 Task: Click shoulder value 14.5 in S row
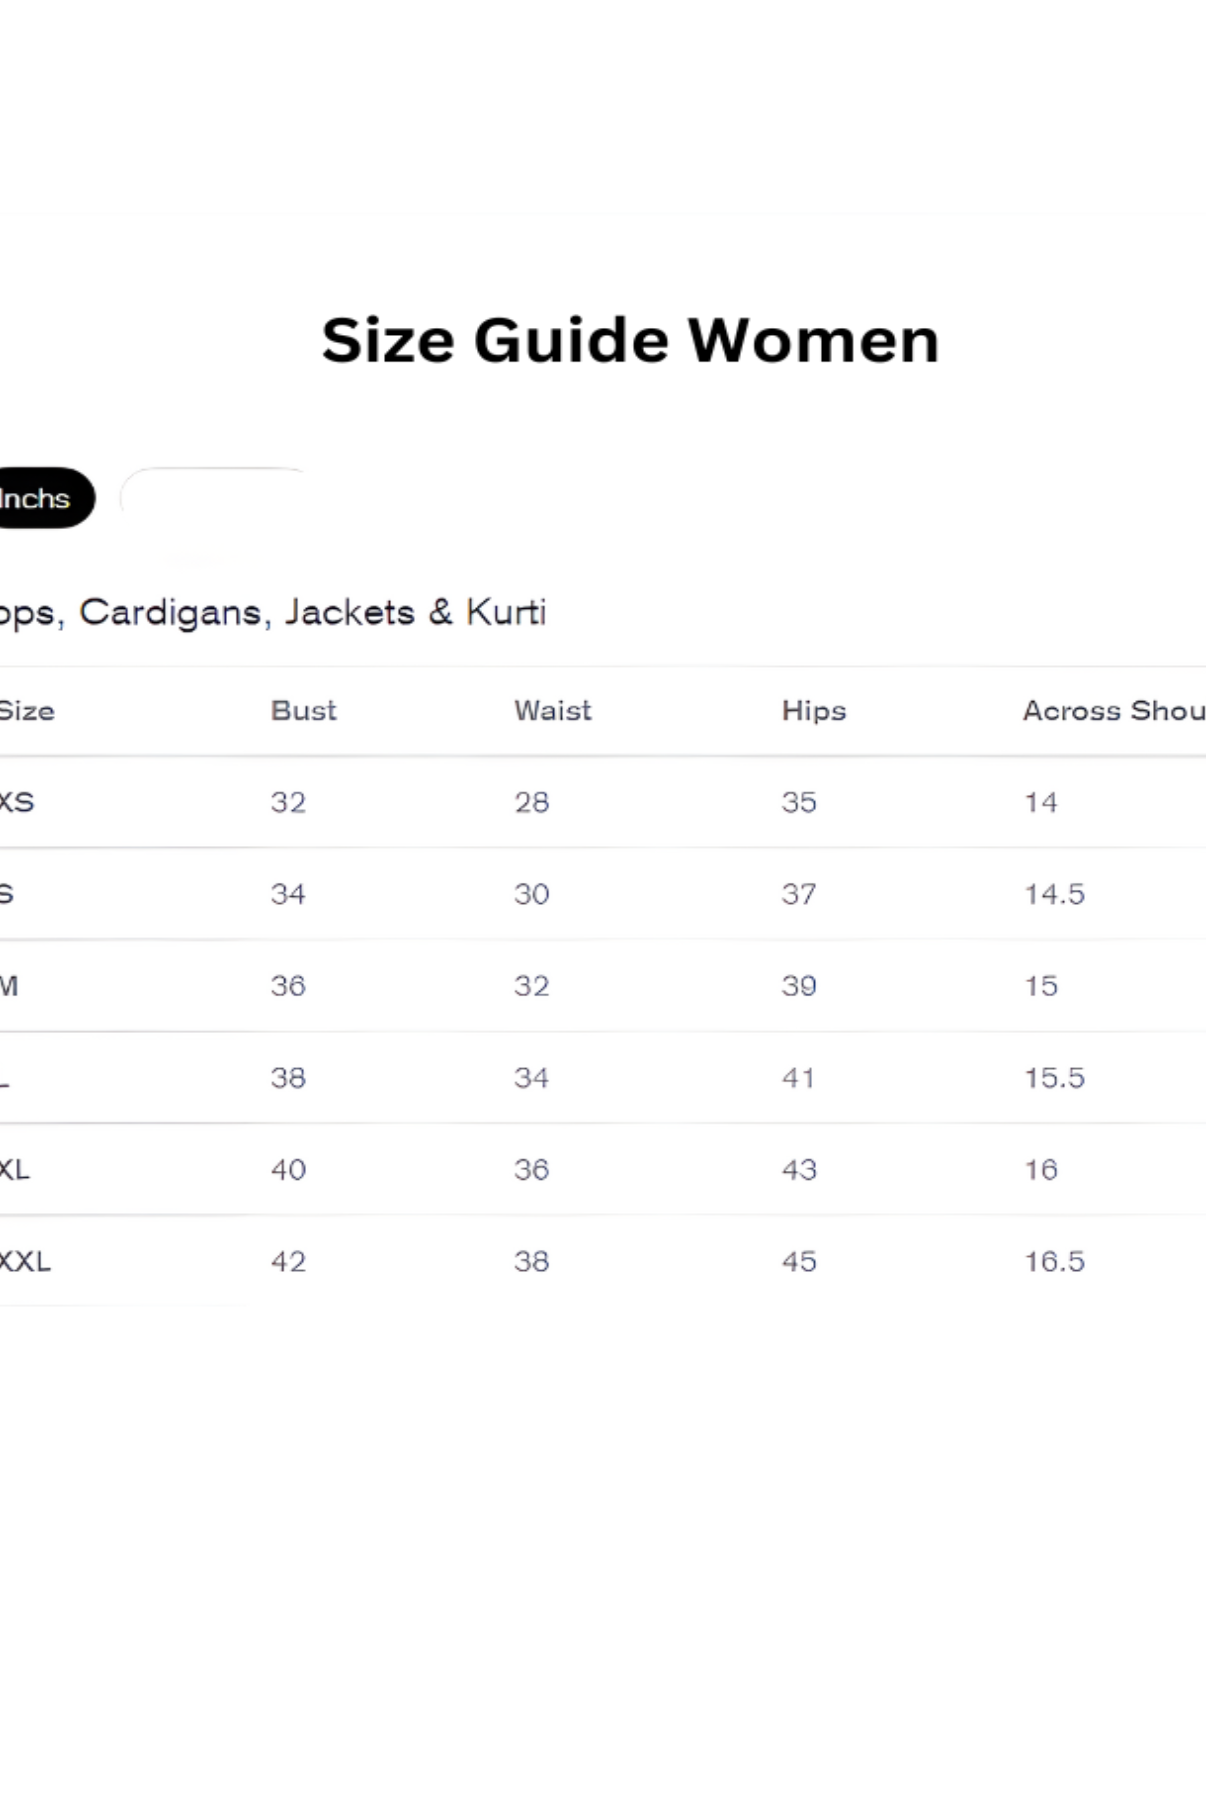[1053, 894]
